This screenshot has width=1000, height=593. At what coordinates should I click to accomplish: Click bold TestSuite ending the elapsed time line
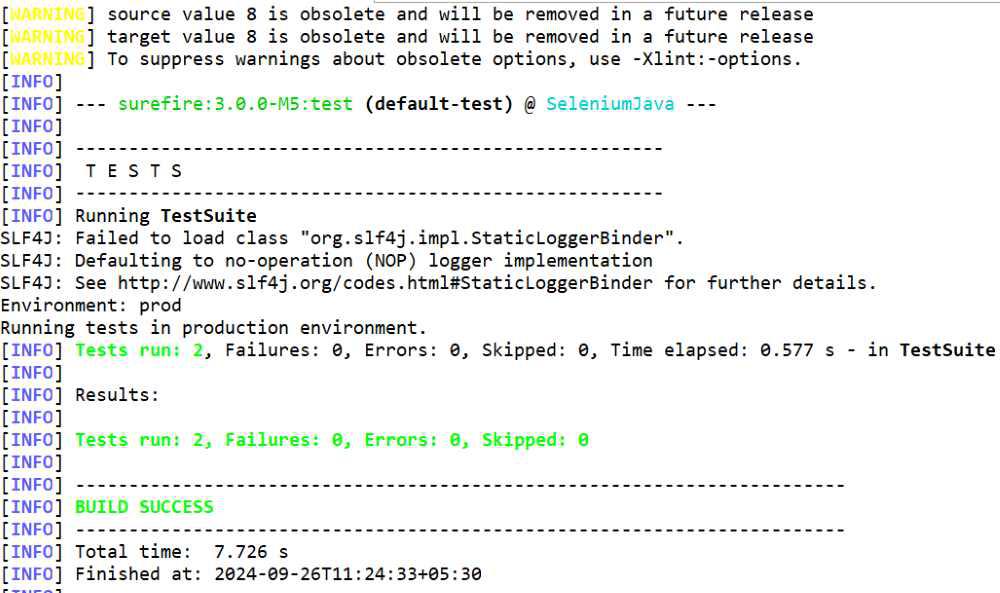point(947,350)
